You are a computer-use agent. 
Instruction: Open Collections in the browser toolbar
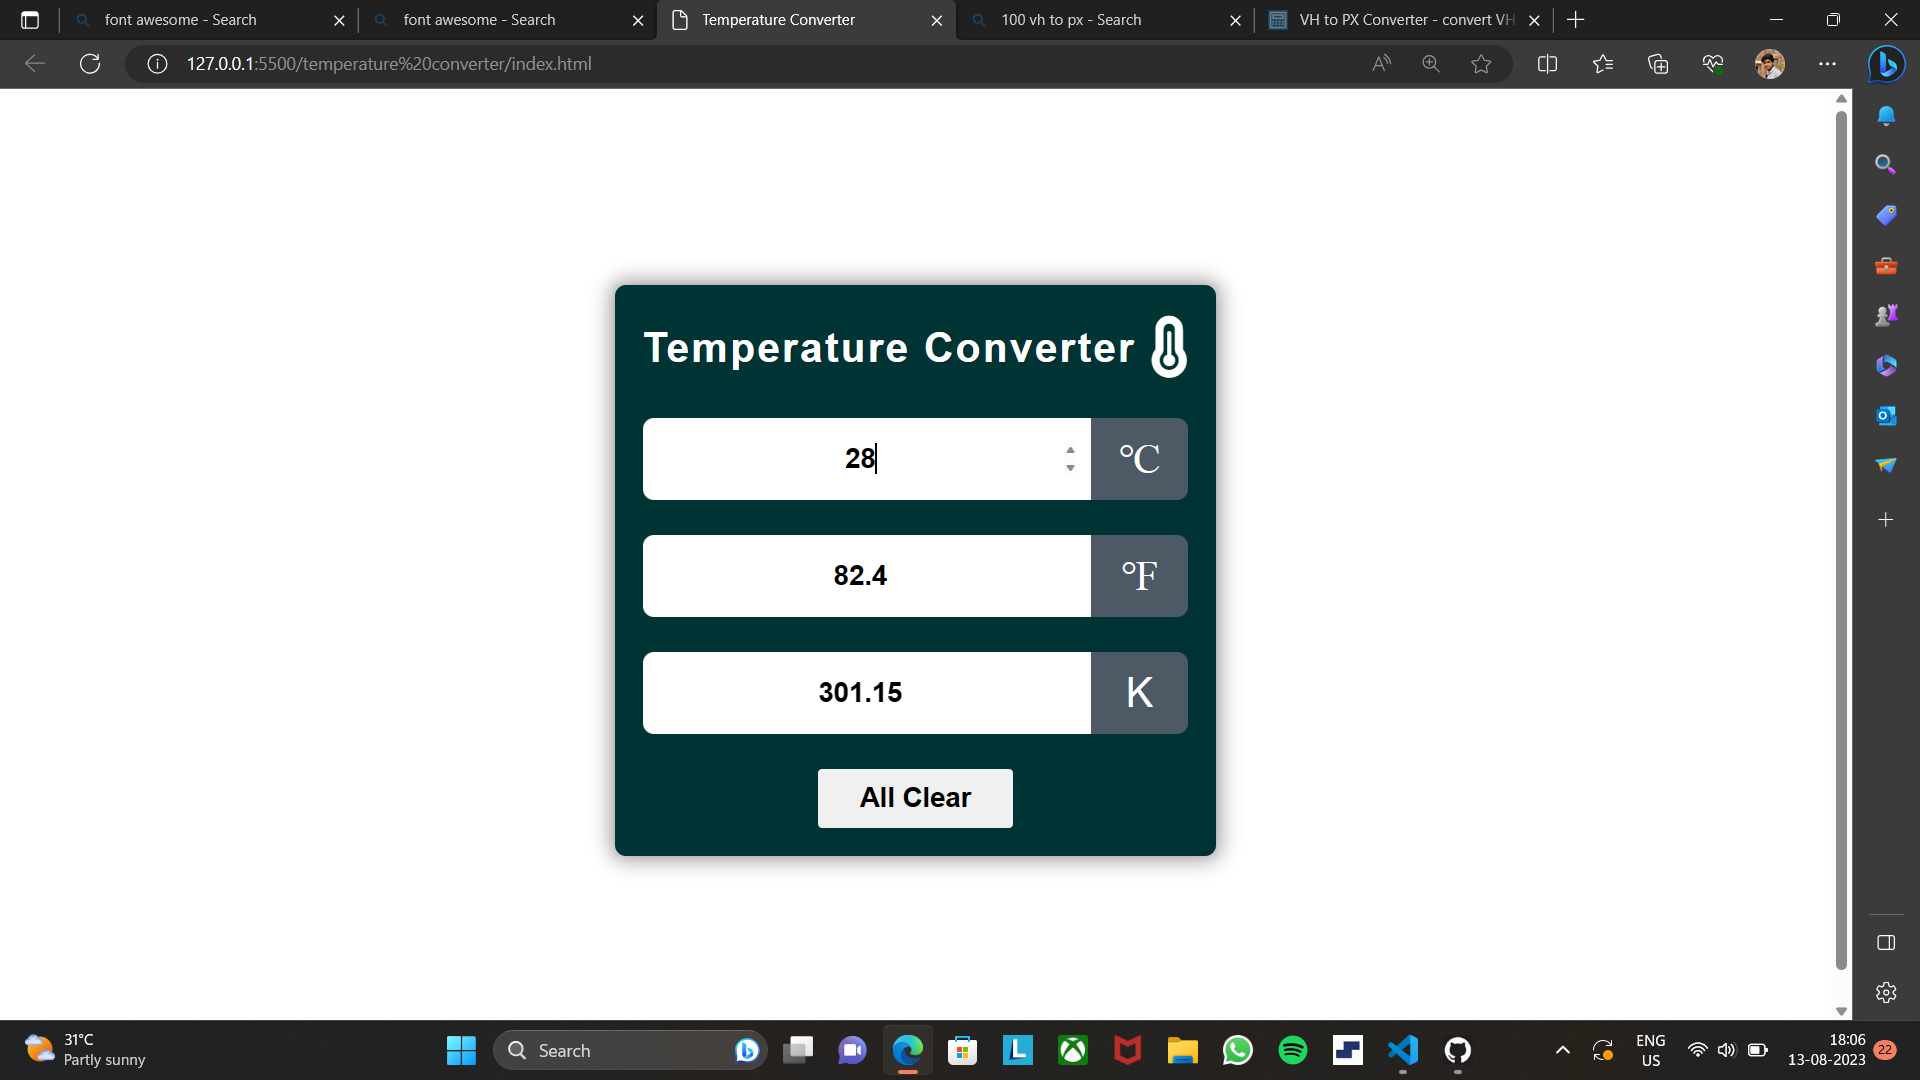coord(1657,64)
